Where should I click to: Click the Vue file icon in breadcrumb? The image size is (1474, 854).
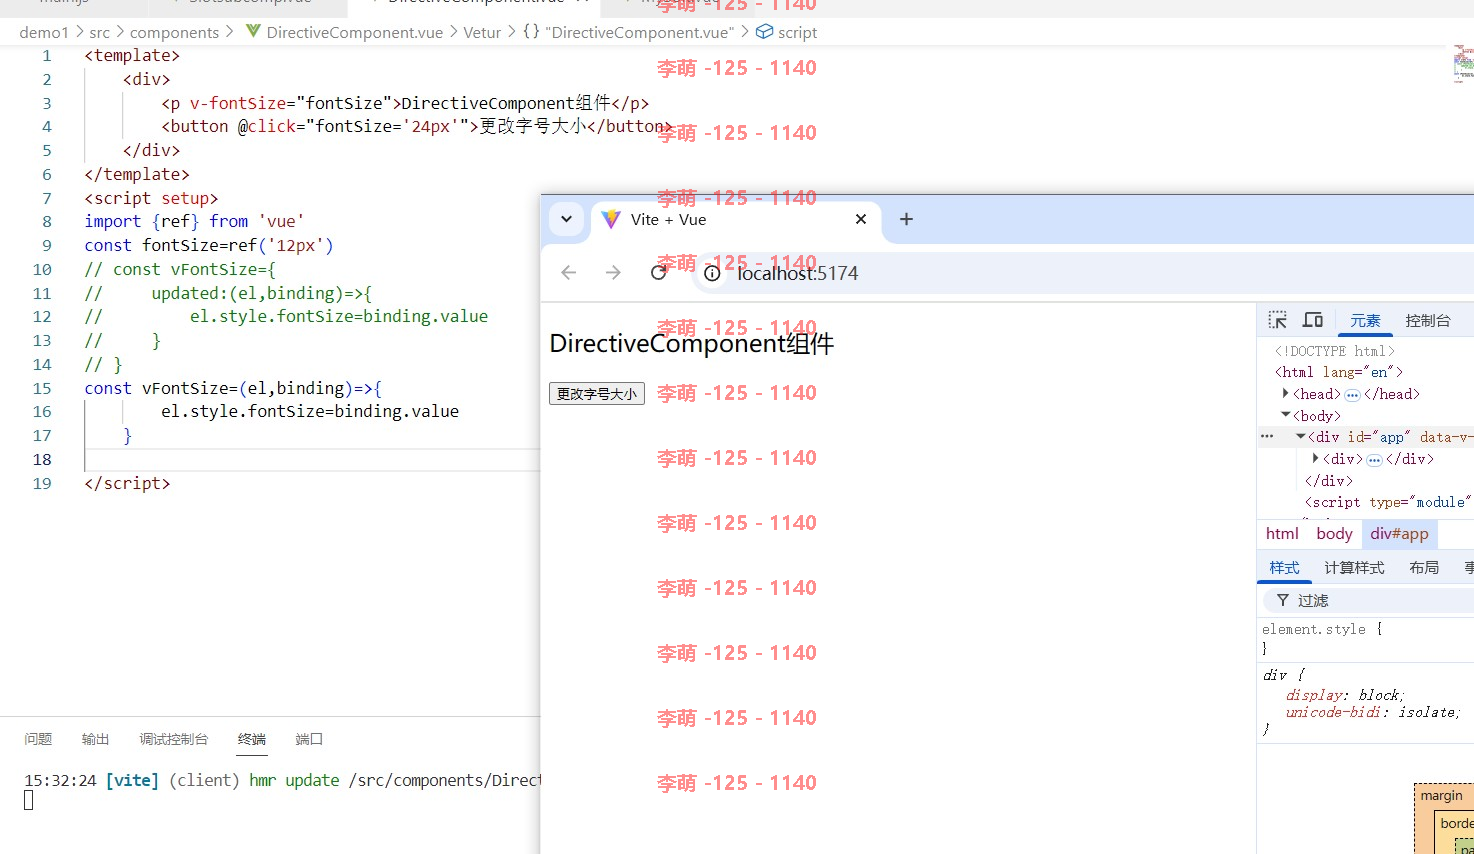point(253,32)
